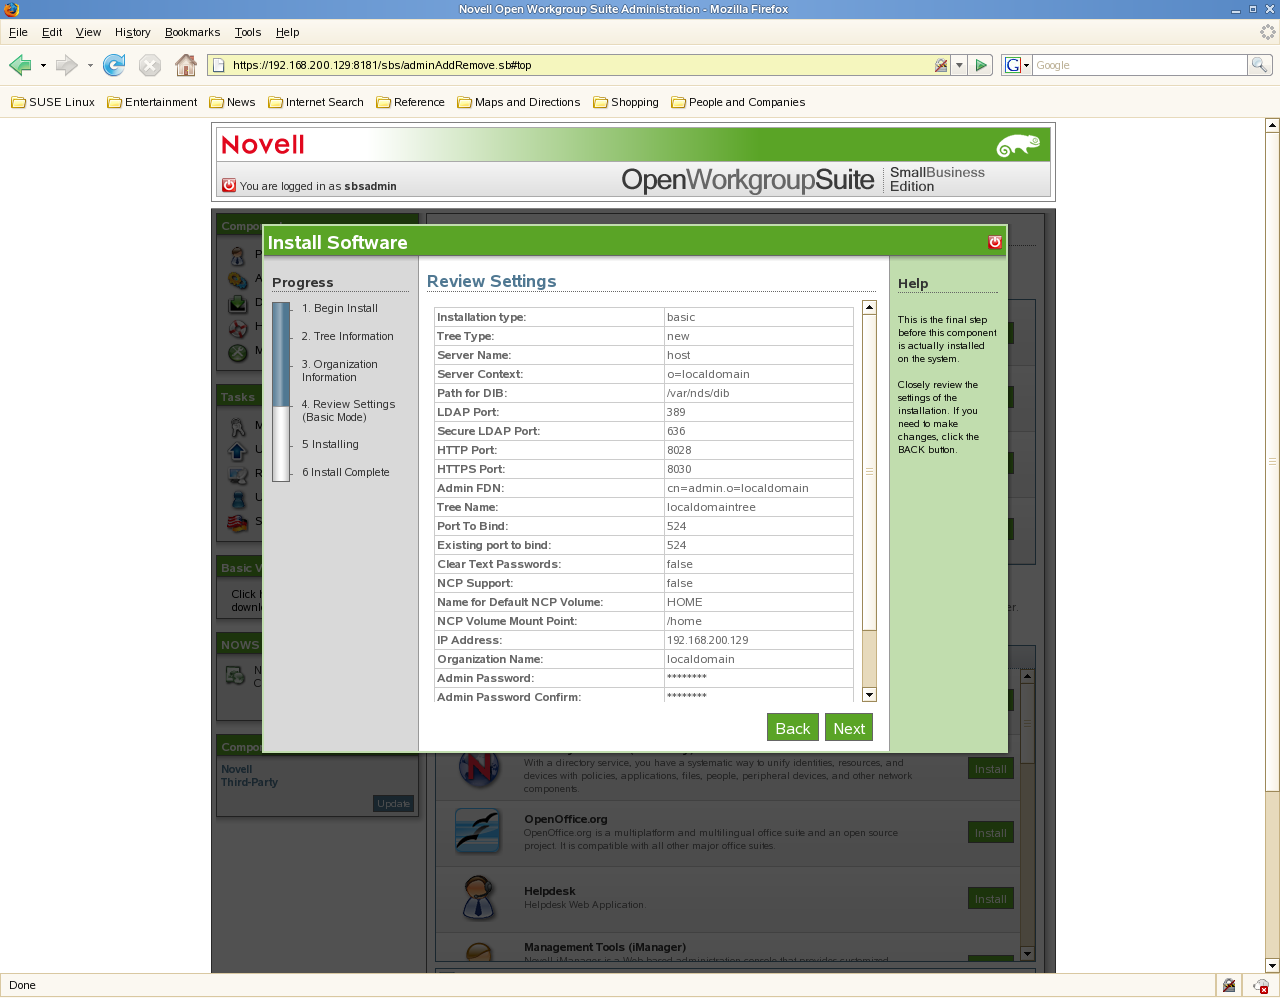Click the Third-Party component link

coord(249,782)
